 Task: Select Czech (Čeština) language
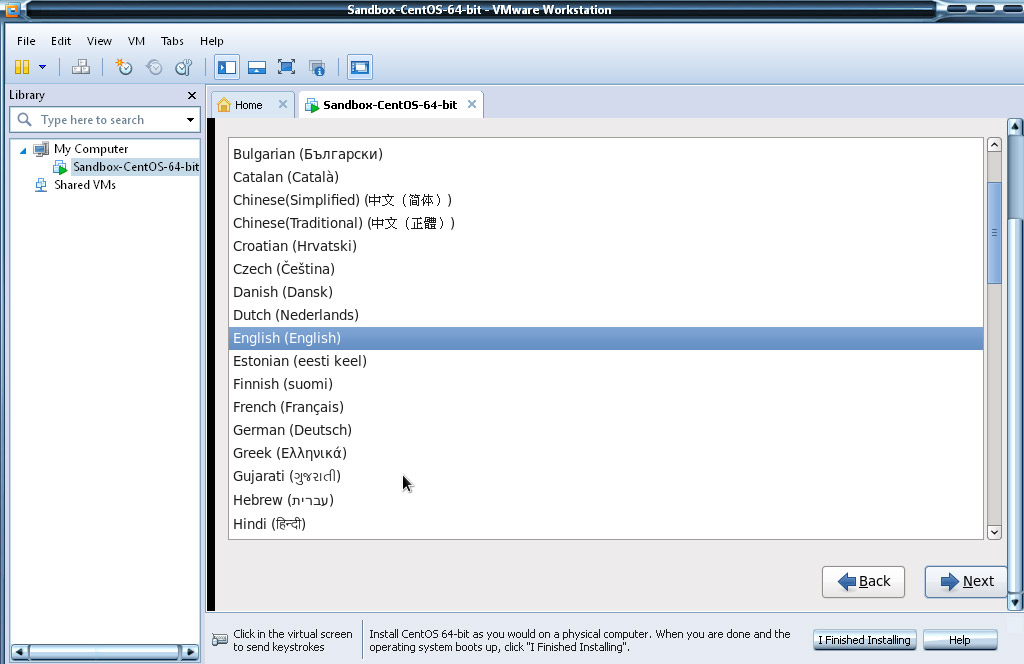click(605, 269)
